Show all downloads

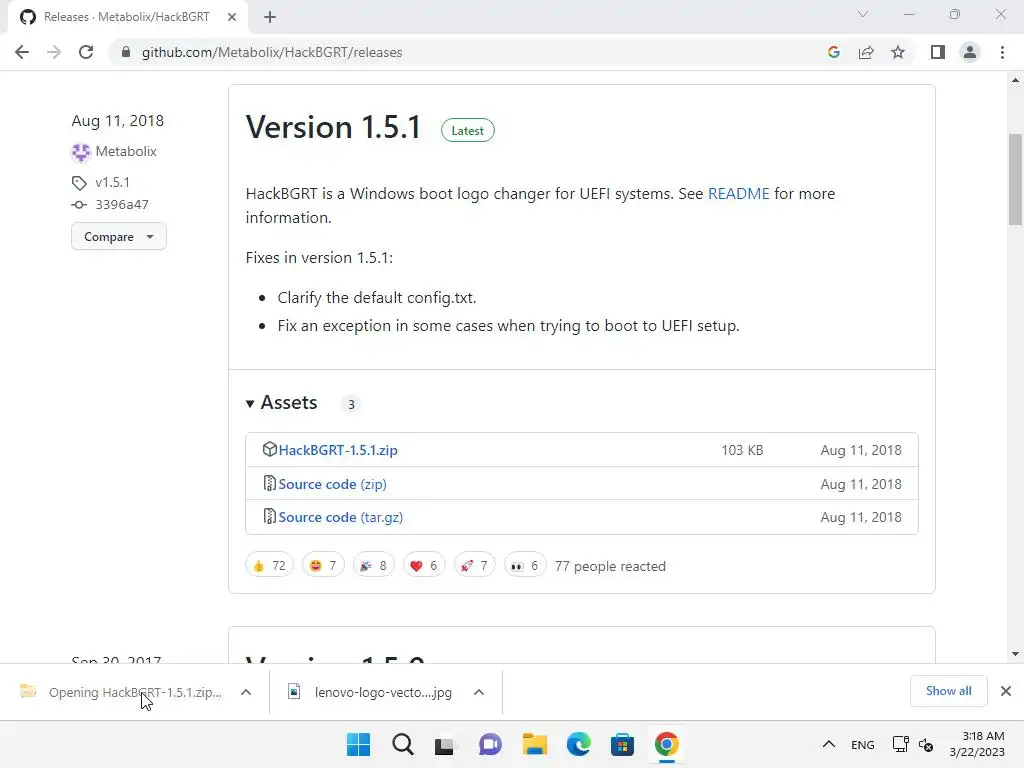(948, 691)
